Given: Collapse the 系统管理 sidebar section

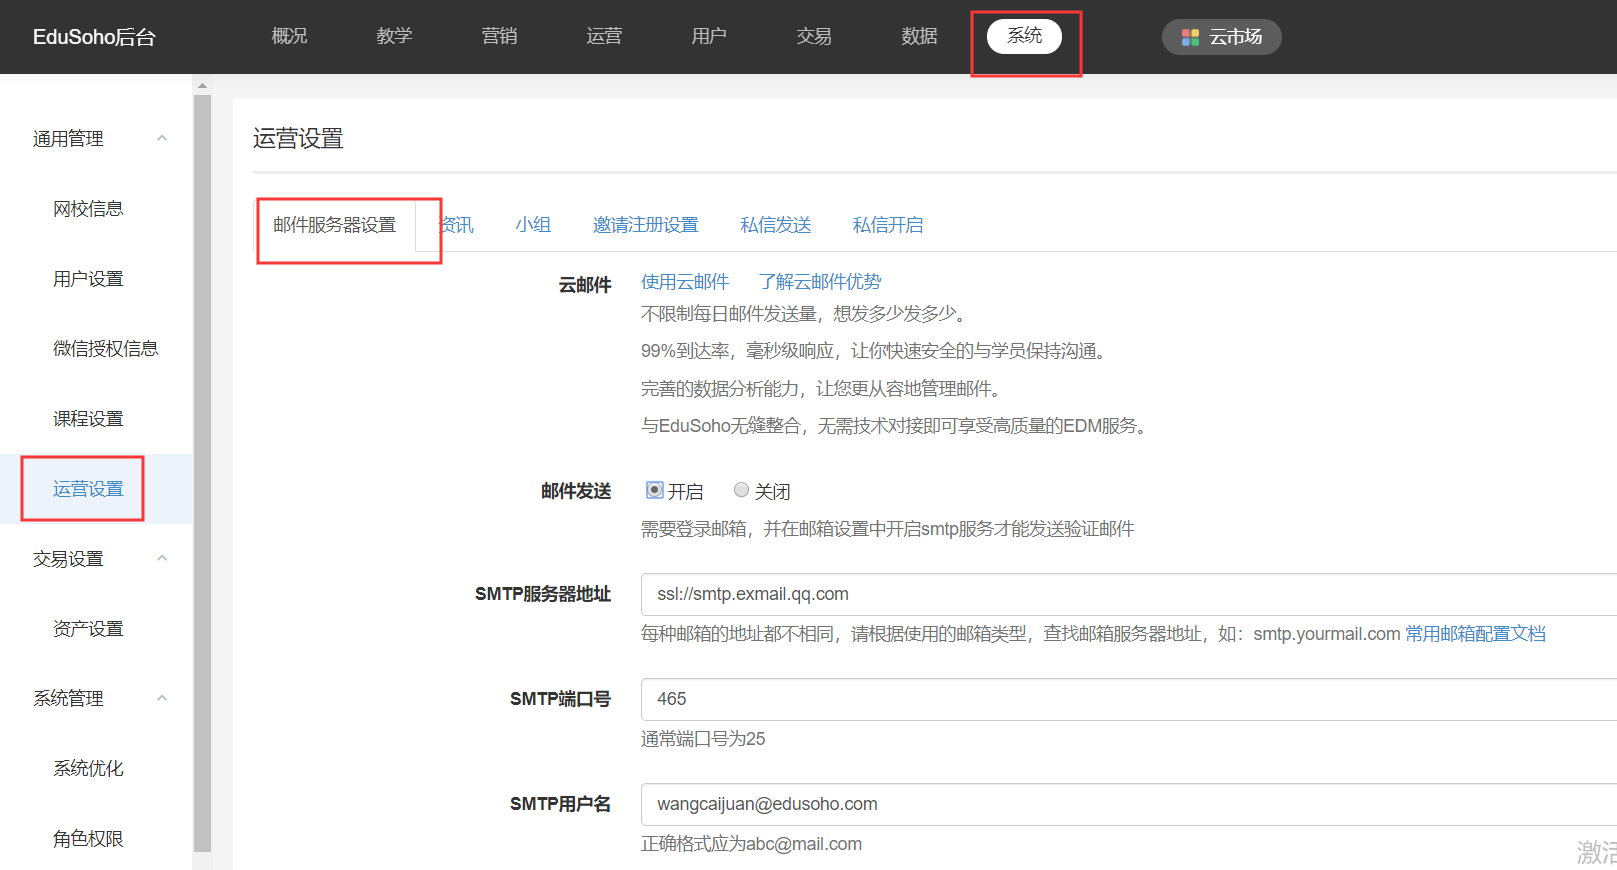Looking at the screenshot, I should 162,698.
